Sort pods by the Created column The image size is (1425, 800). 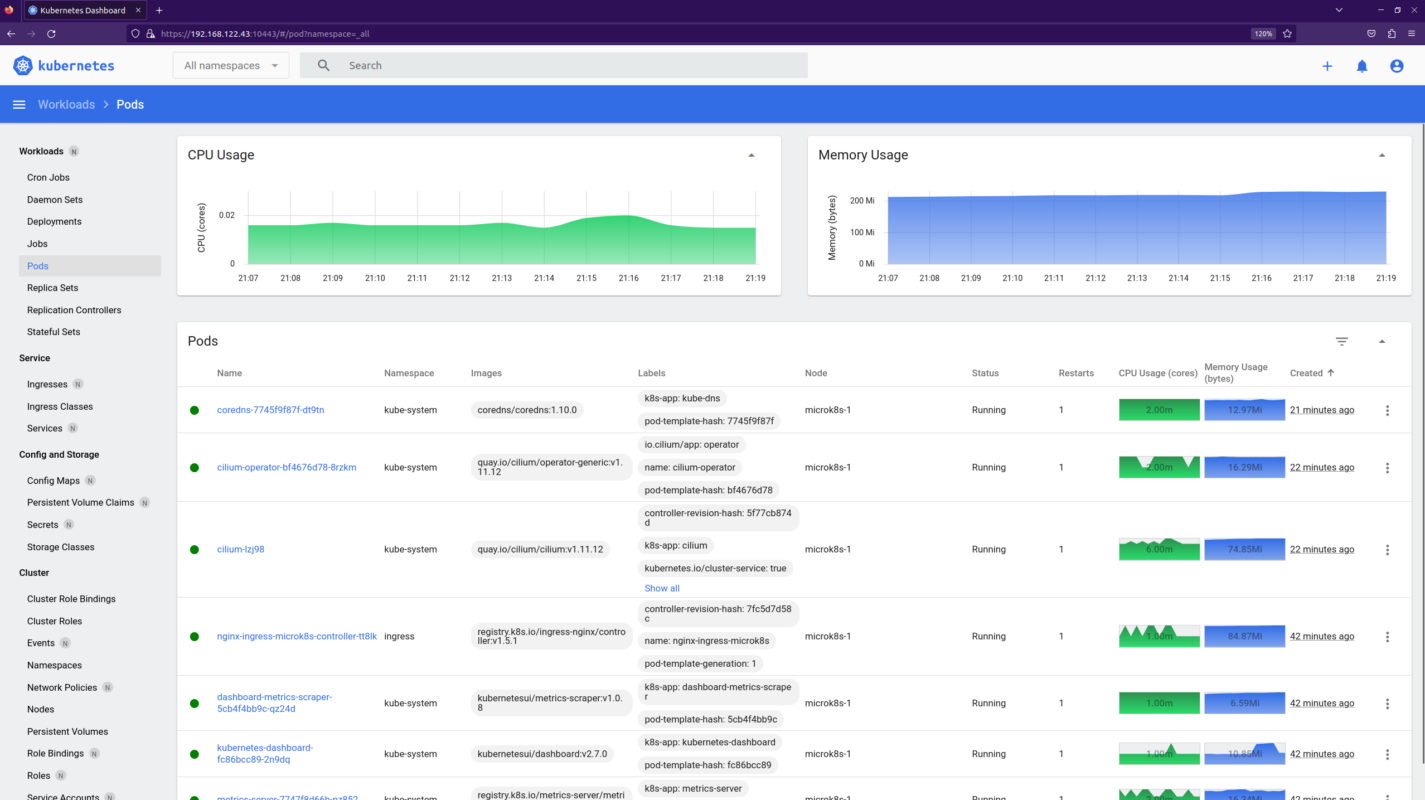1308,373
